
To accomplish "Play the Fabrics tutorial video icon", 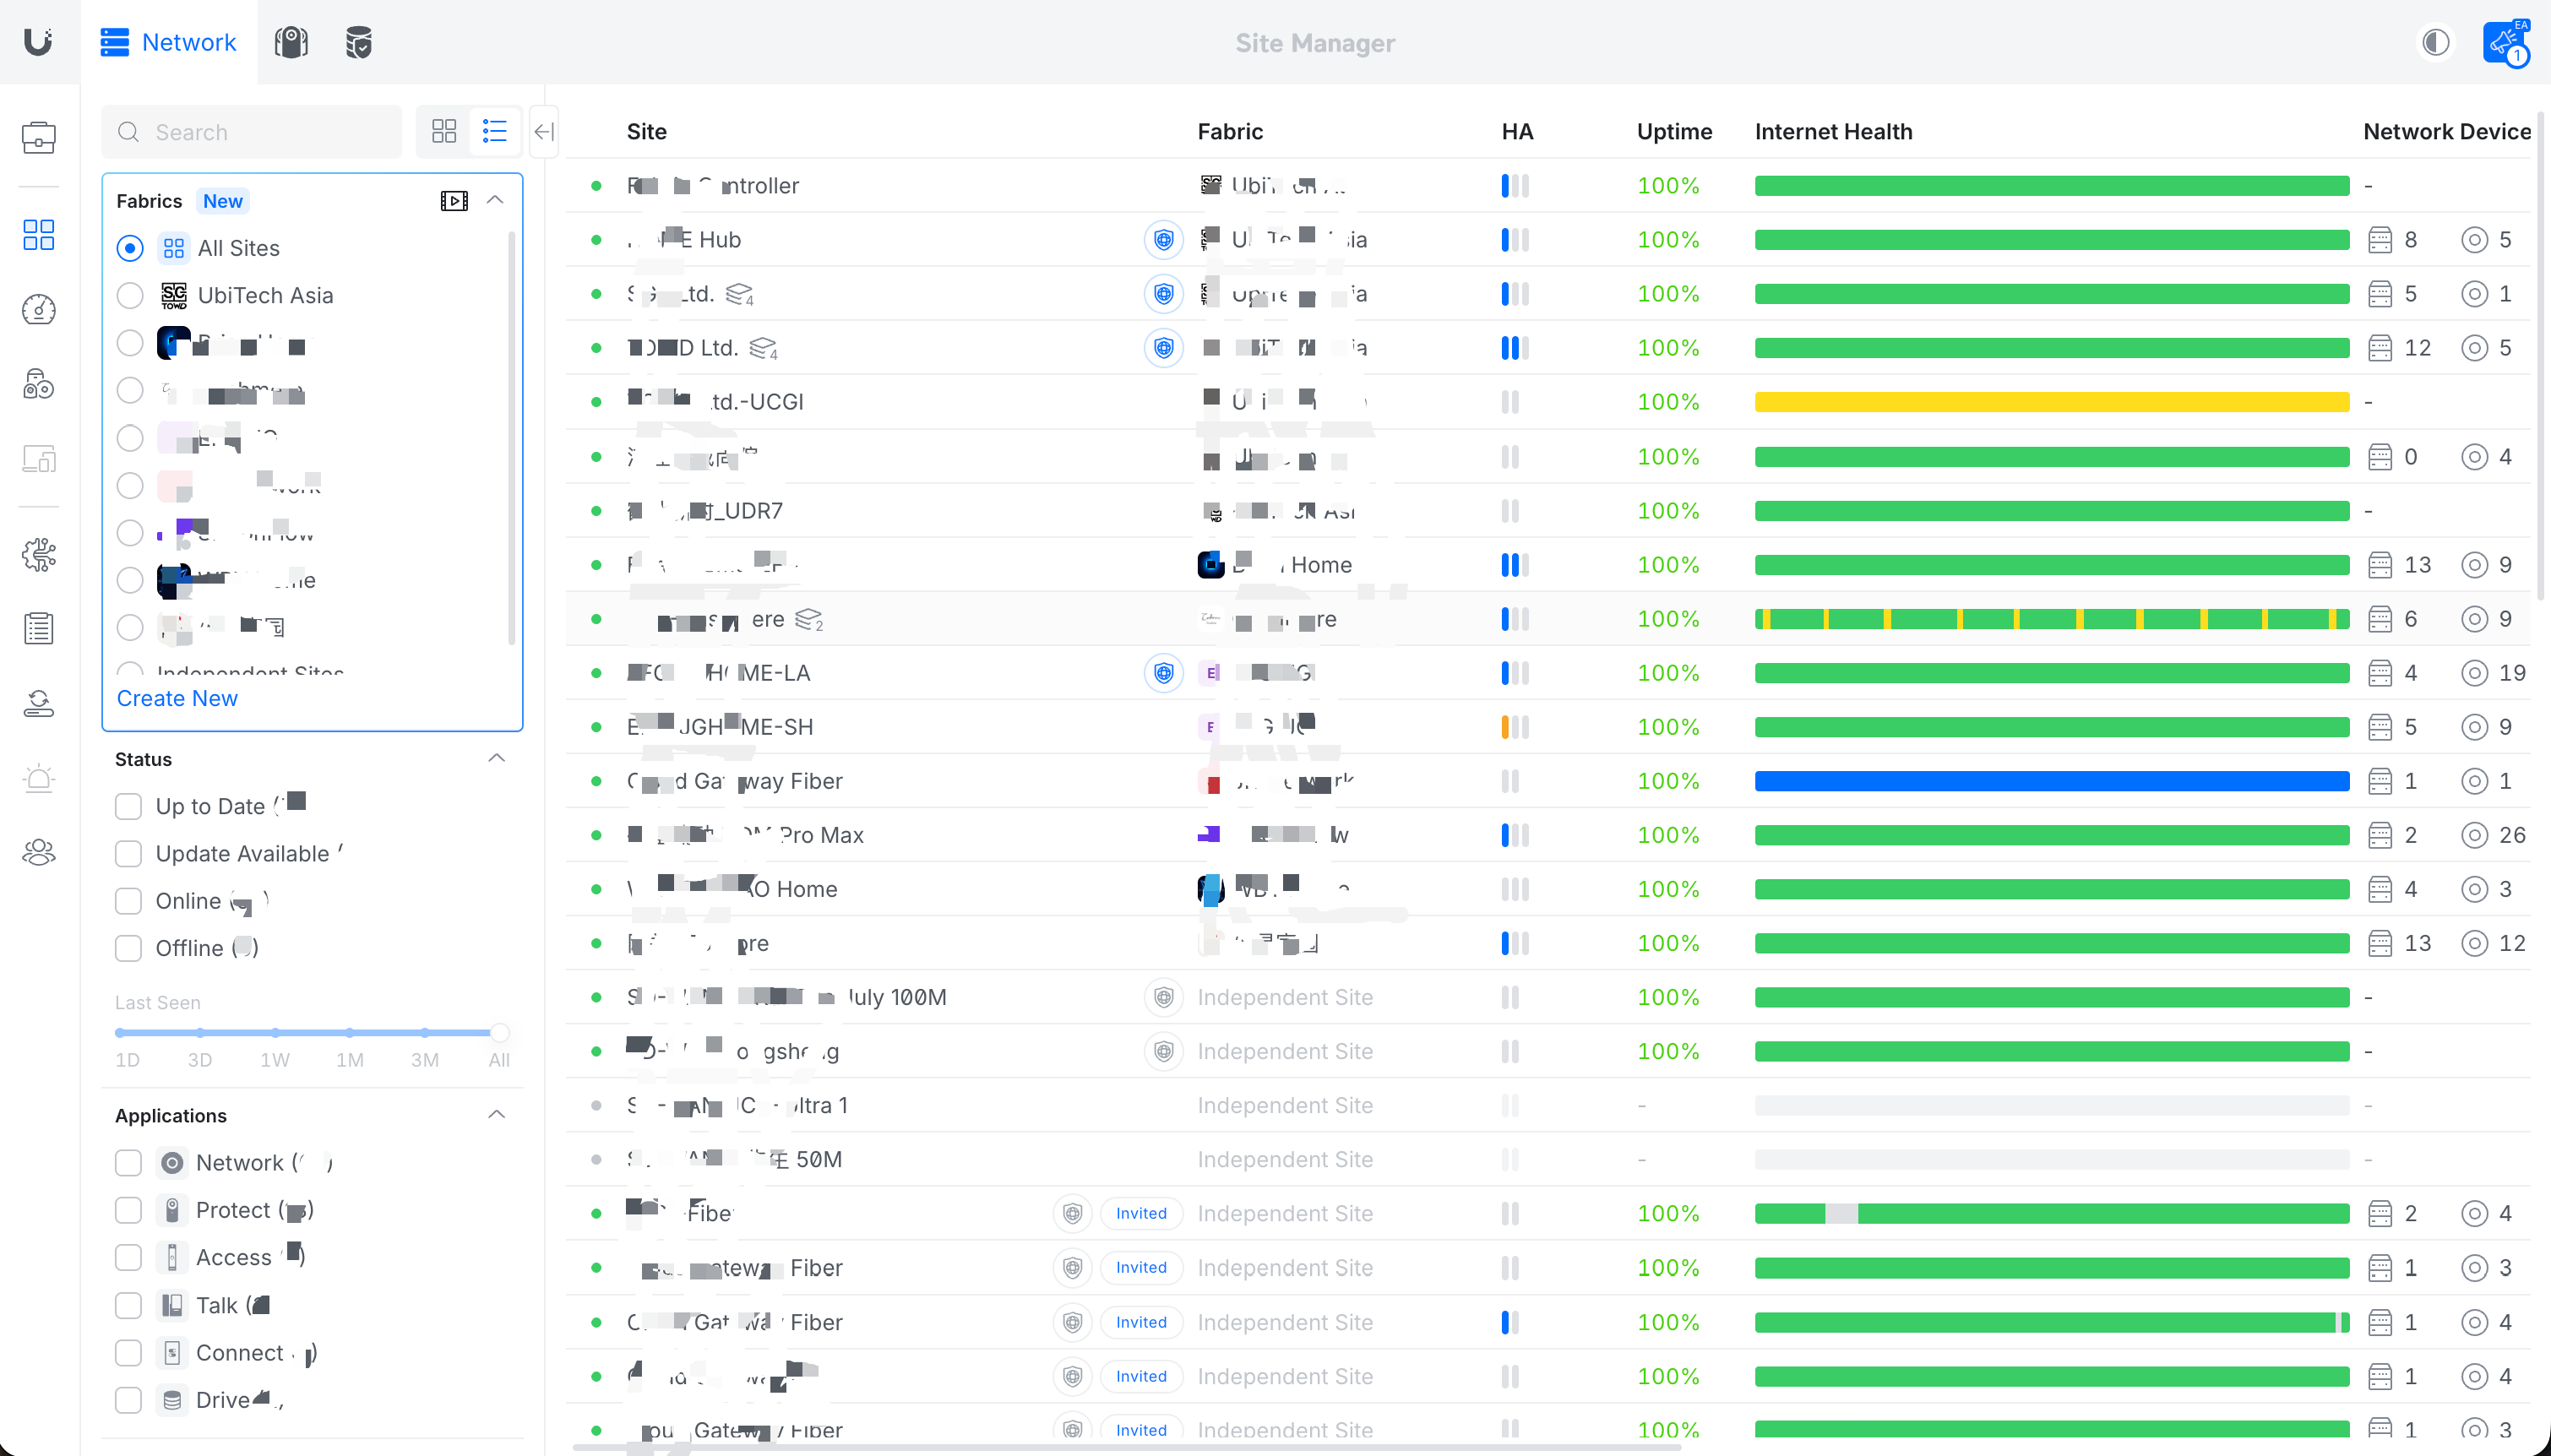I will coord(454,201).
